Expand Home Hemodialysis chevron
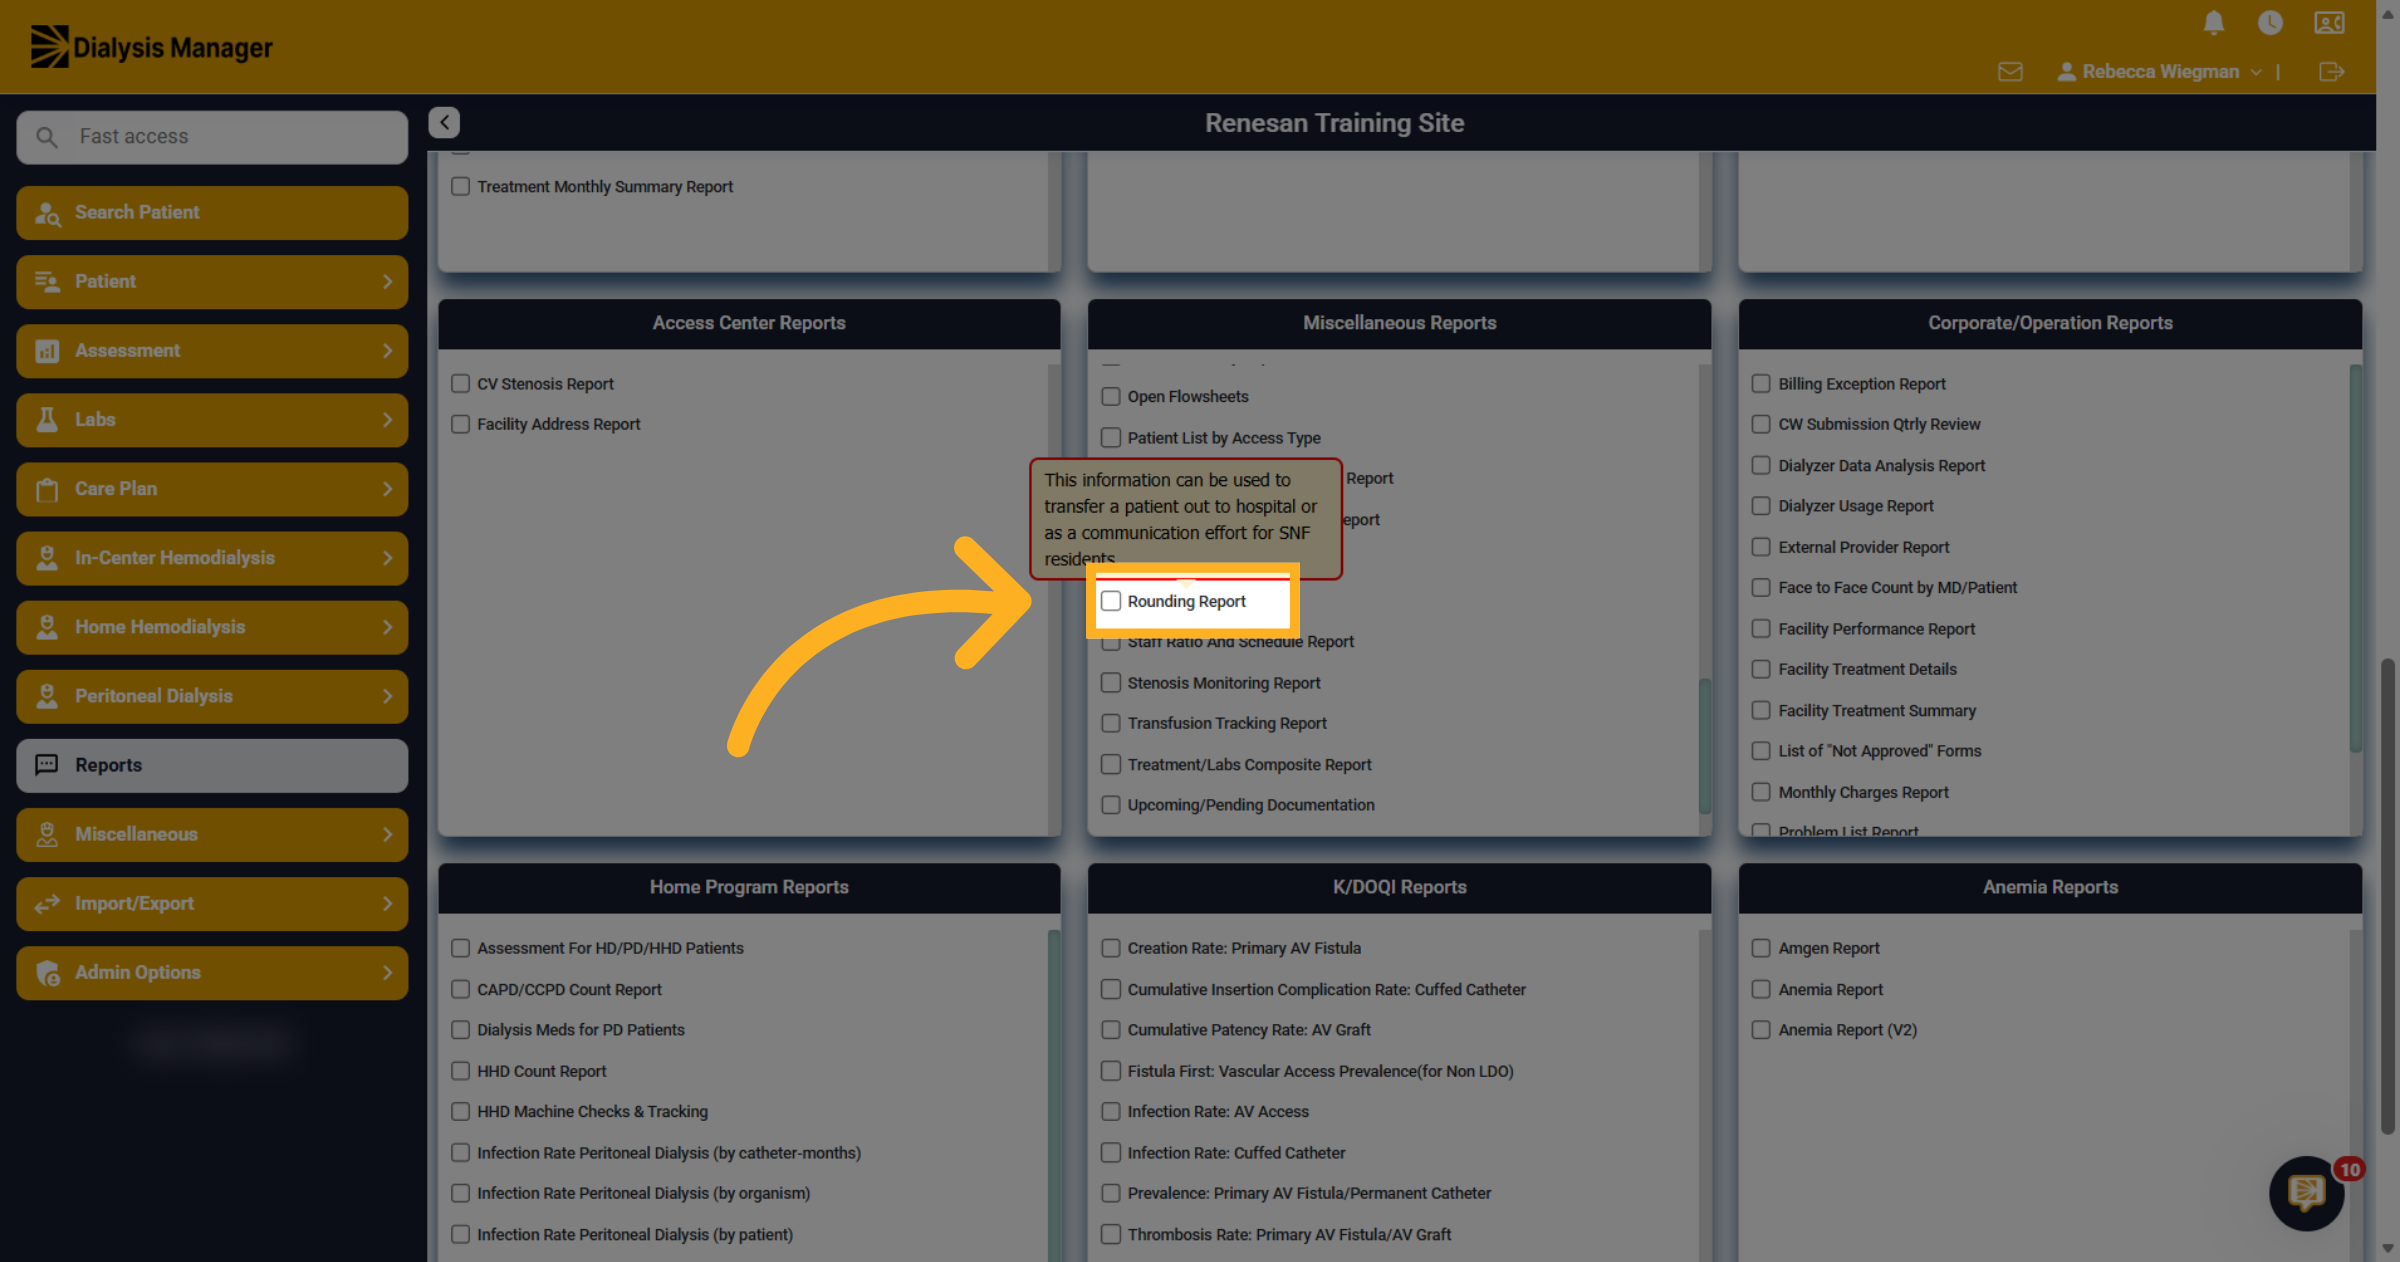2400x1262 pixels. point(388,627)
